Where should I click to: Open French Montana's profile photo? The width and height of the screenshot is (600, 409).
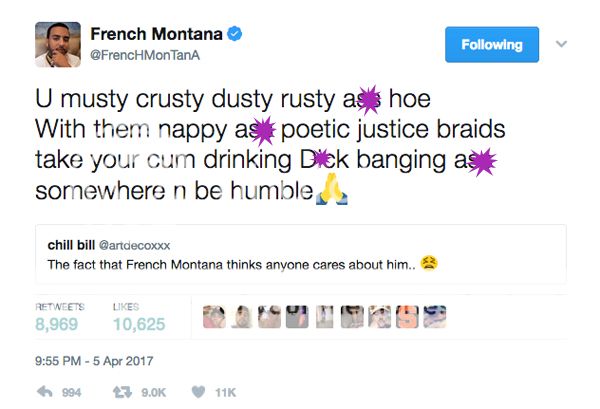click(x=58, y=44)
